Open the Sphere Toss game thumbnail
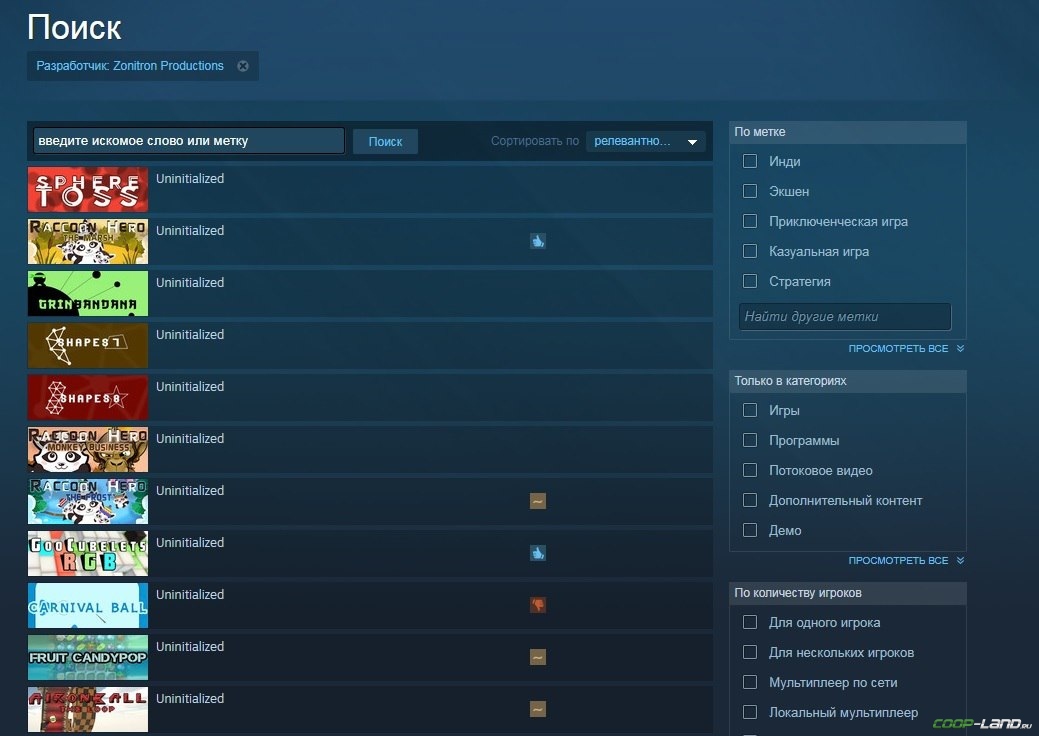Image resolution: width=1039 pixels, height=736 pixels. click(x=88, y=189)
